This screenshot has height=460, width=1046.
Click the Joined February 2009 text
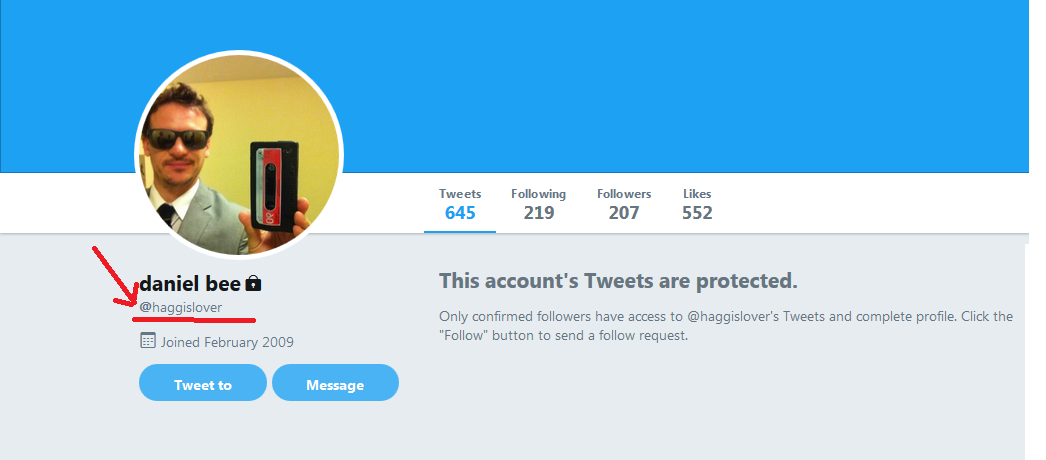coord(227,342)
